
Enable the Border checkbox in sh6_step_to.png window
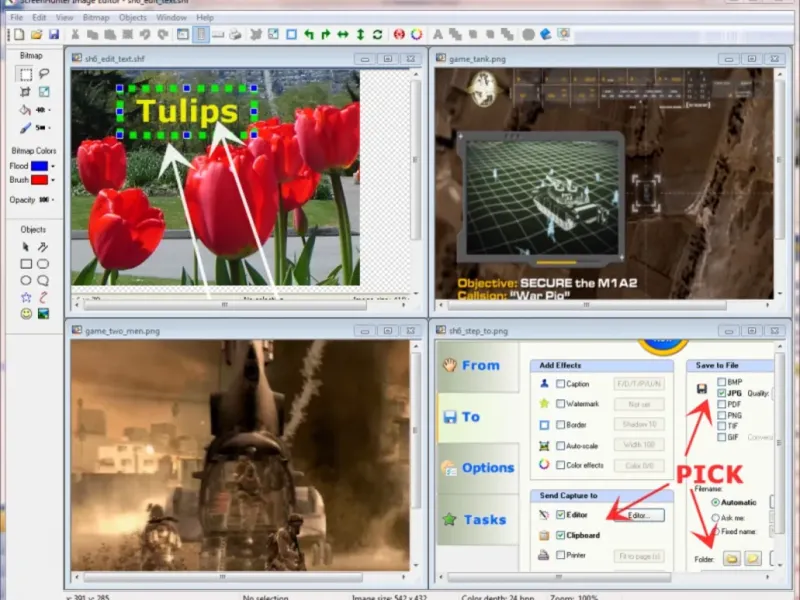tap(560, 424)
